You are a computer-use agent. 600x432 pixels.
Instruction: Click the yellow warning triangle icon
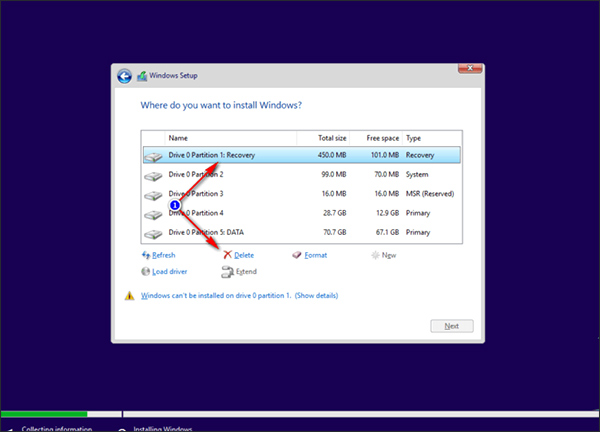[x=130, y=295]
